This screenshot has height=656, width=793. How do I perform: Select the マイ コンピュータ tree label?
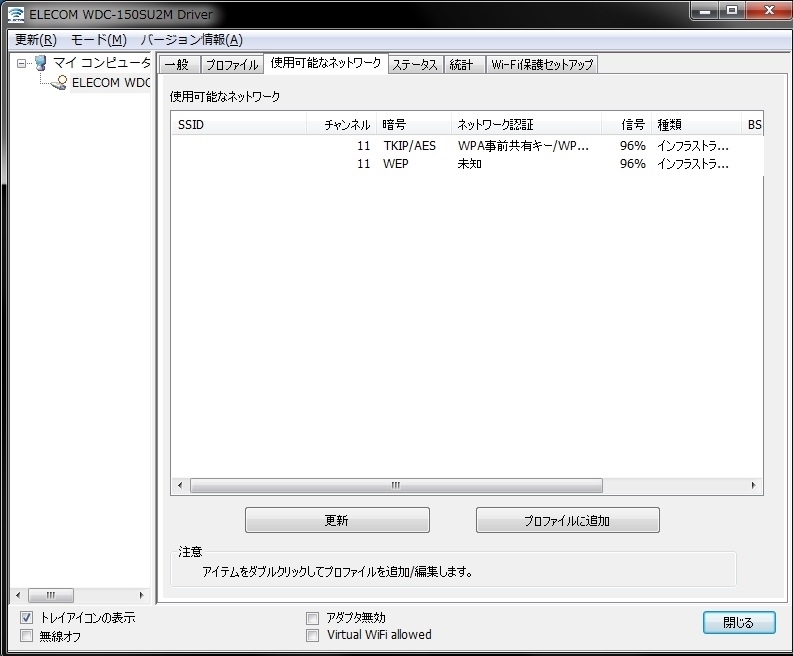pos(102,63)
